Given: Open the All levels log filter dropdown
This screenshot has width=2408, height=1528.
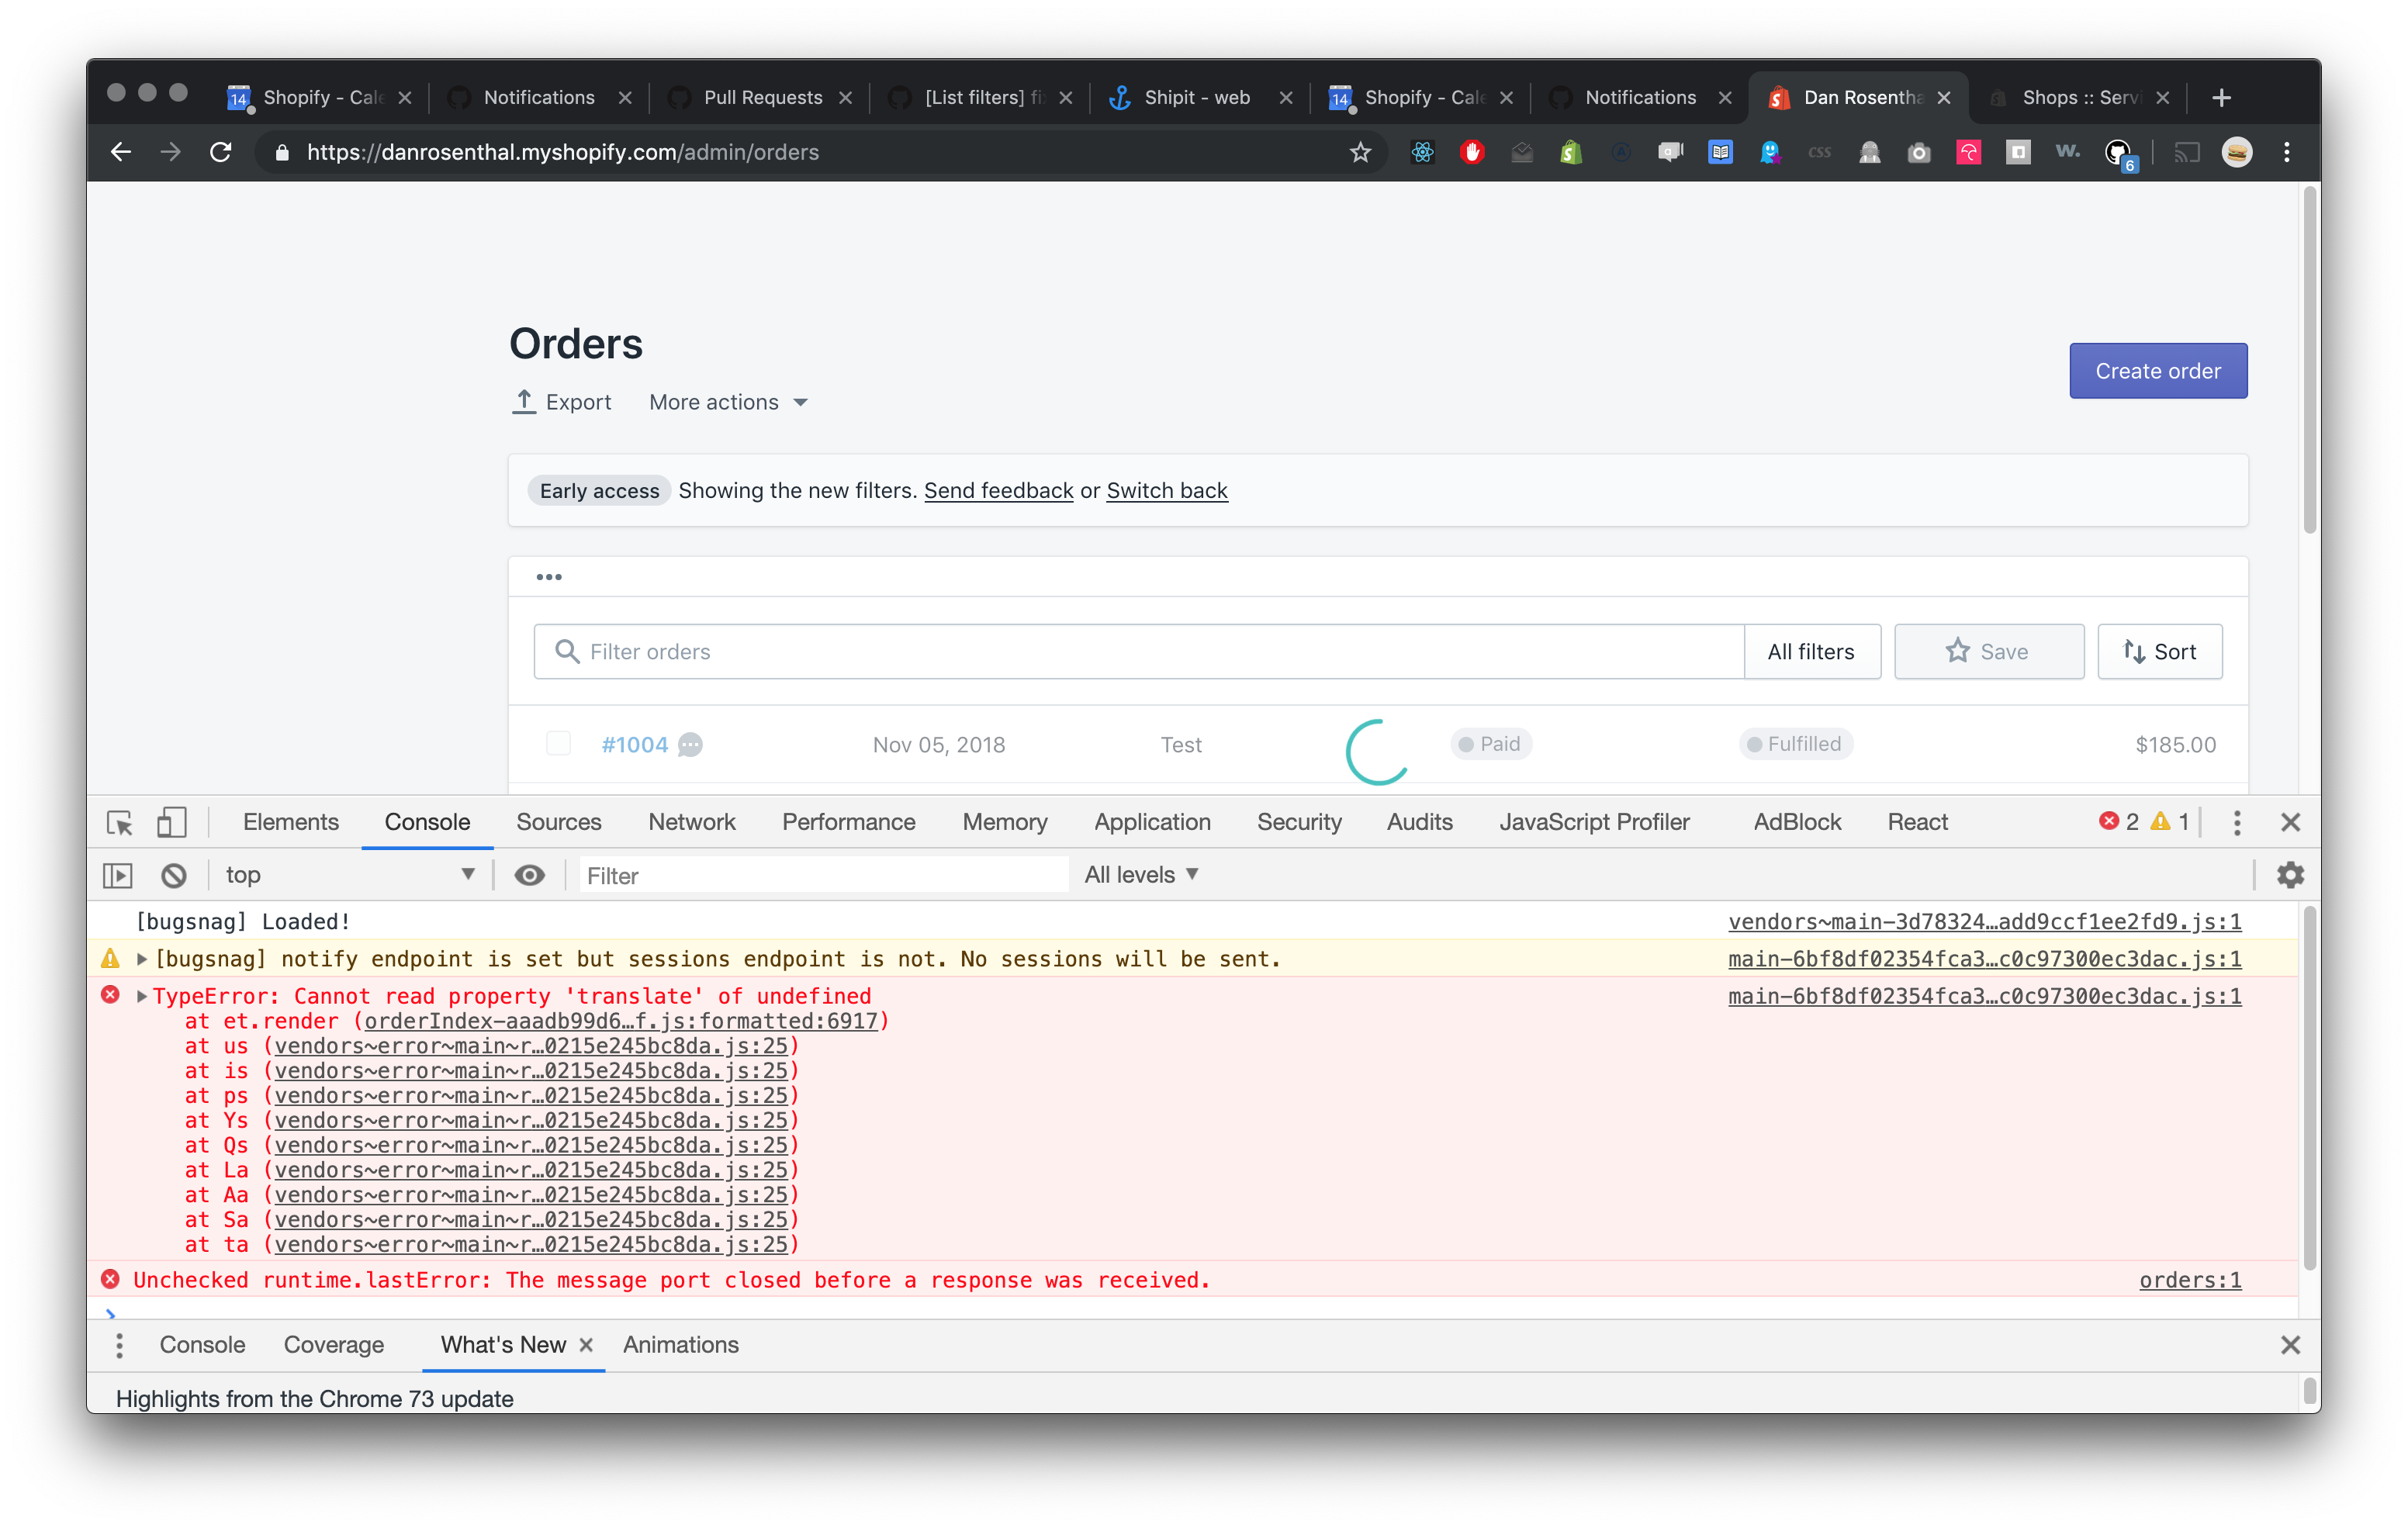Looking at the screenshot, I should coord(1141,874).
